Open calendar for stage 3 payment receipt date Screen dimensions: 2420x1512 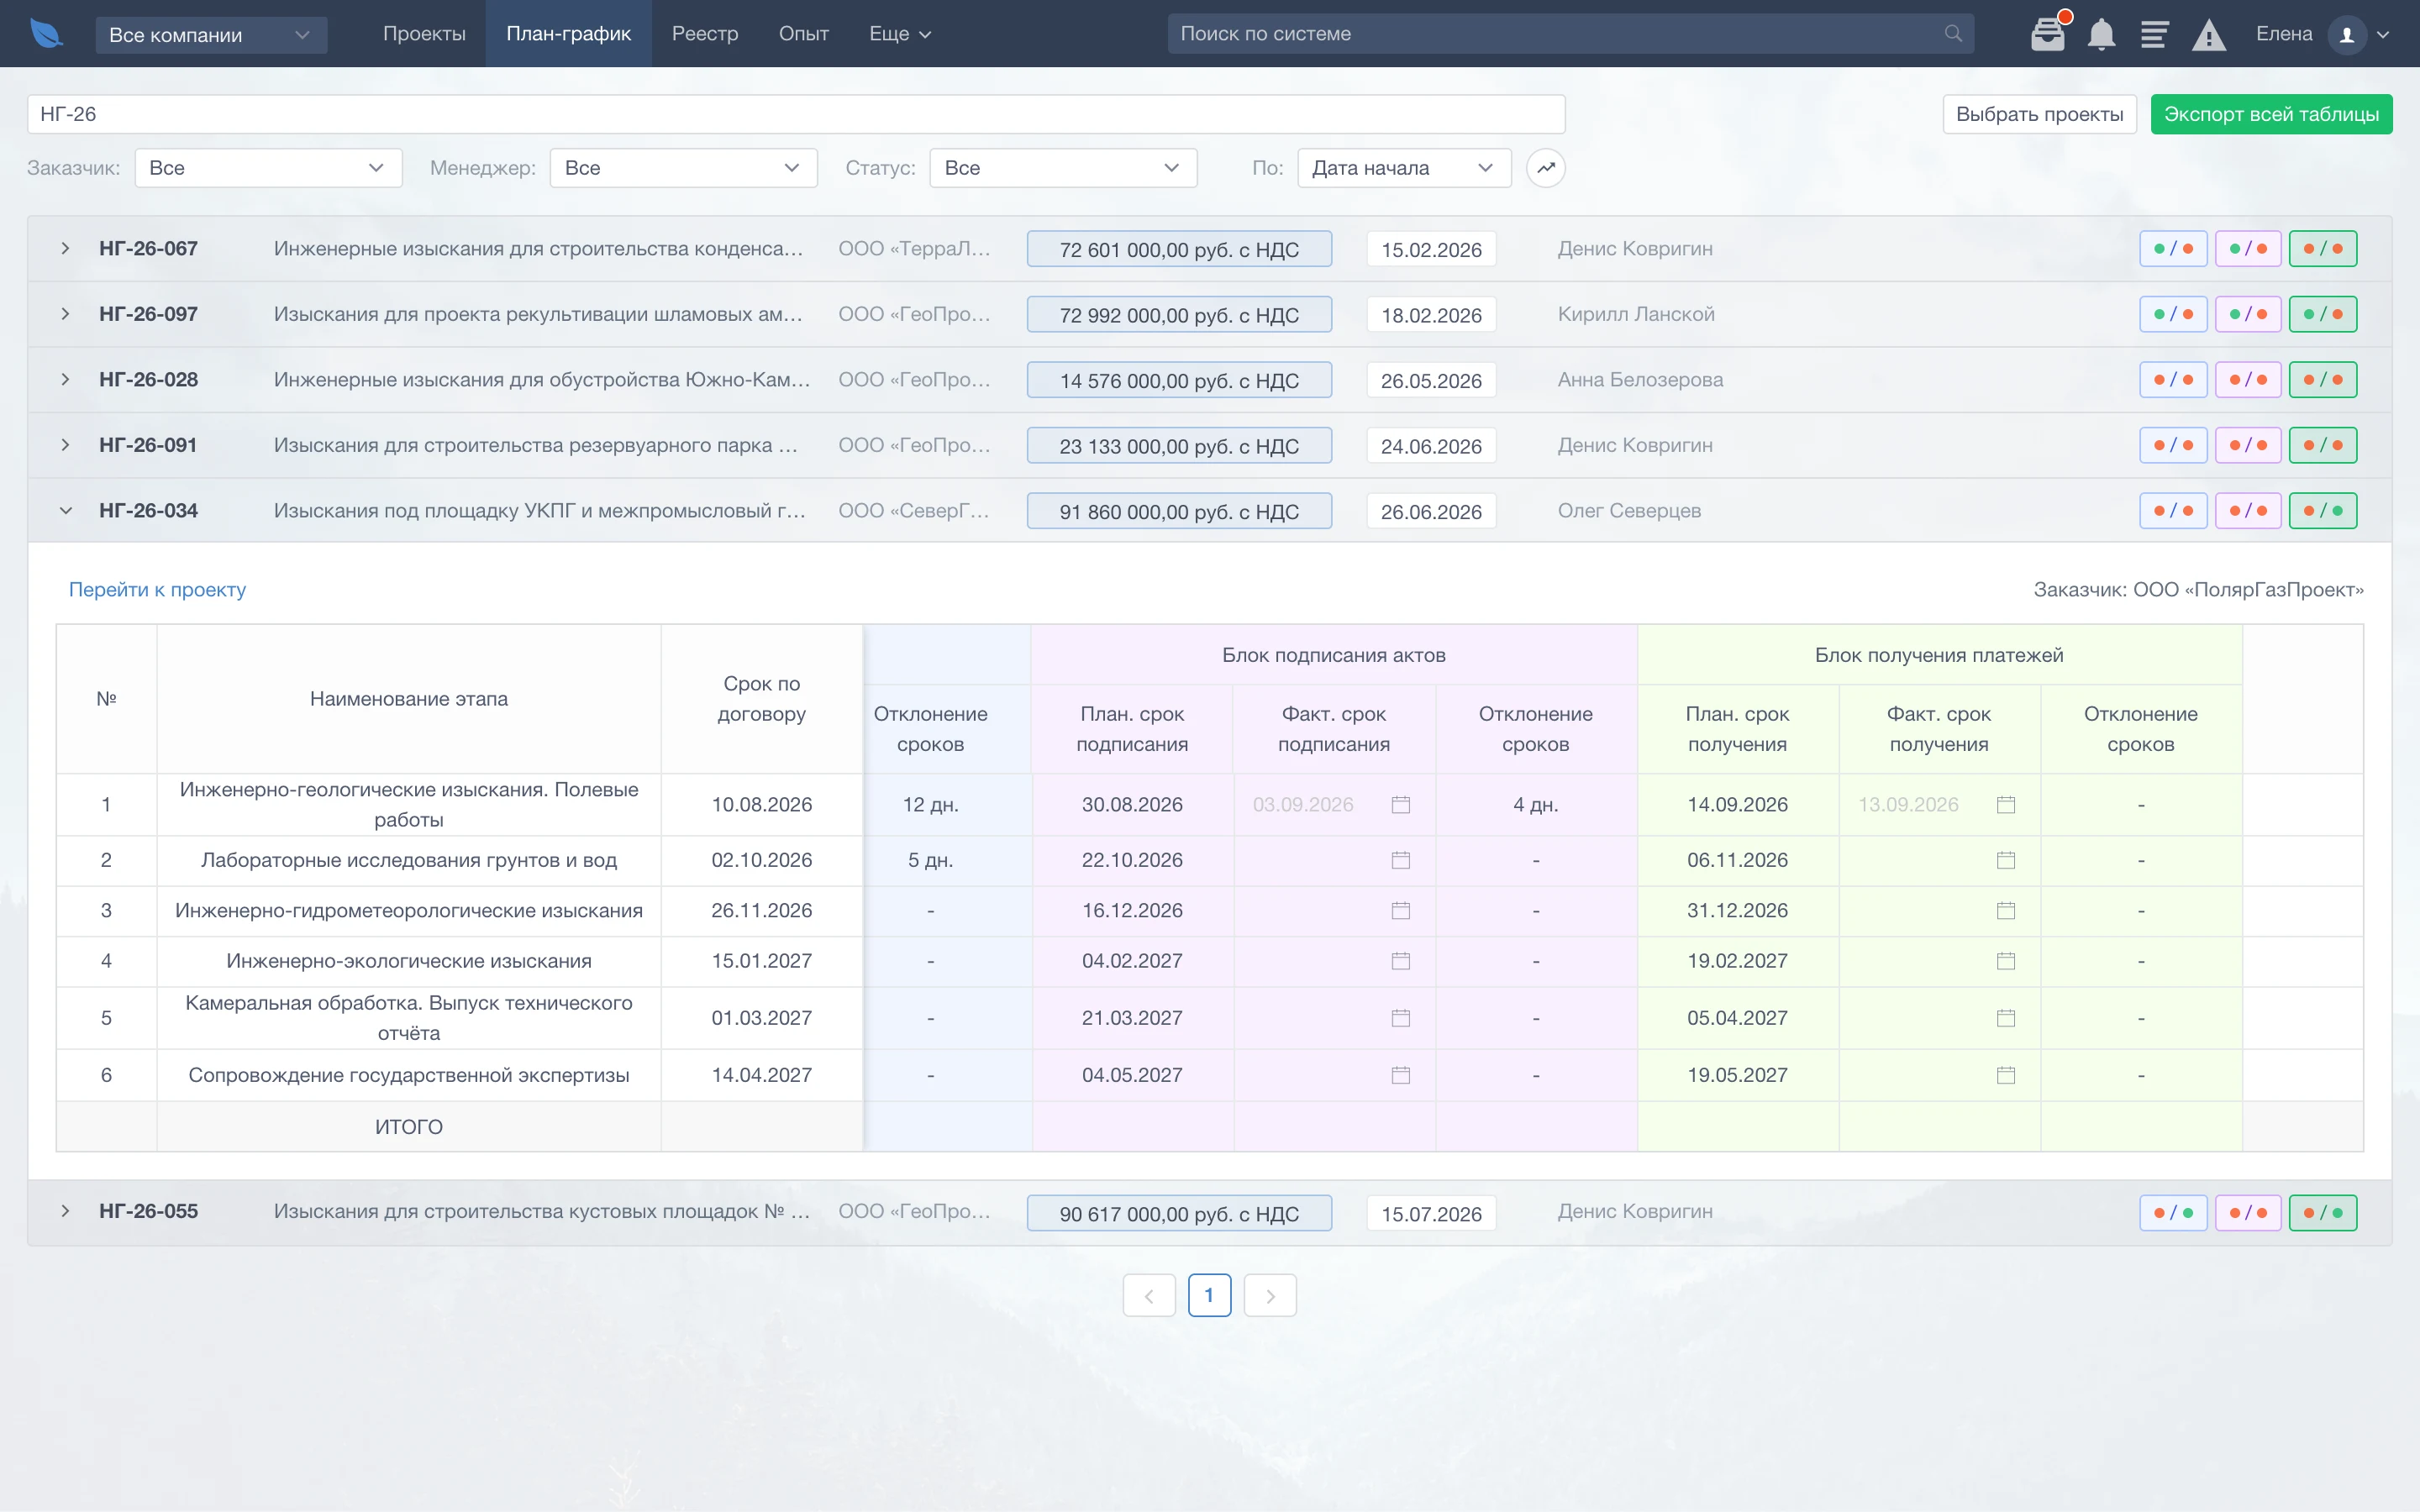2005,910
